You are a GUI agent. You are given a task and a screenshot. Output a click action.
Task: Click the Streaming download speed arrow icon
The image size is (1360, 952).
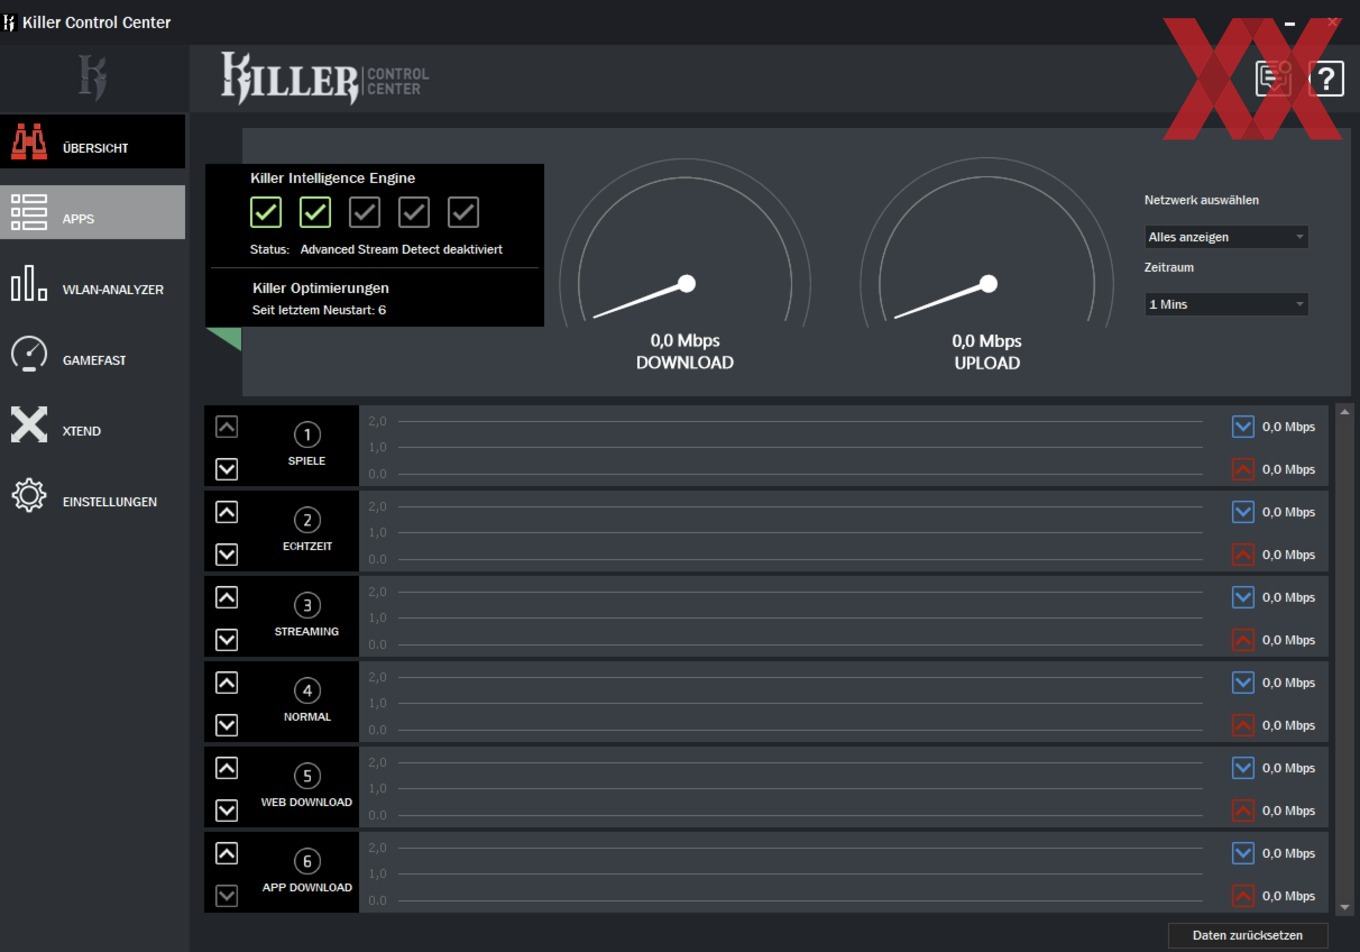(1243, 597)
